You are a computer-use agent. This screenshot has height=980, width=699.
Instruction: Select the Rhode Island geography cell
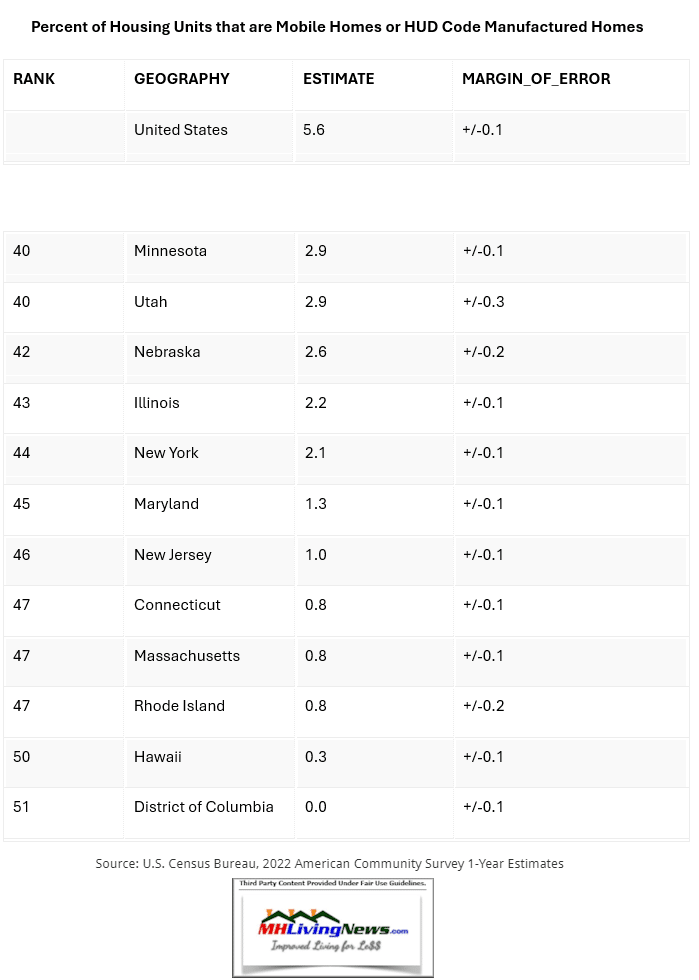click(x=179, y=706)
